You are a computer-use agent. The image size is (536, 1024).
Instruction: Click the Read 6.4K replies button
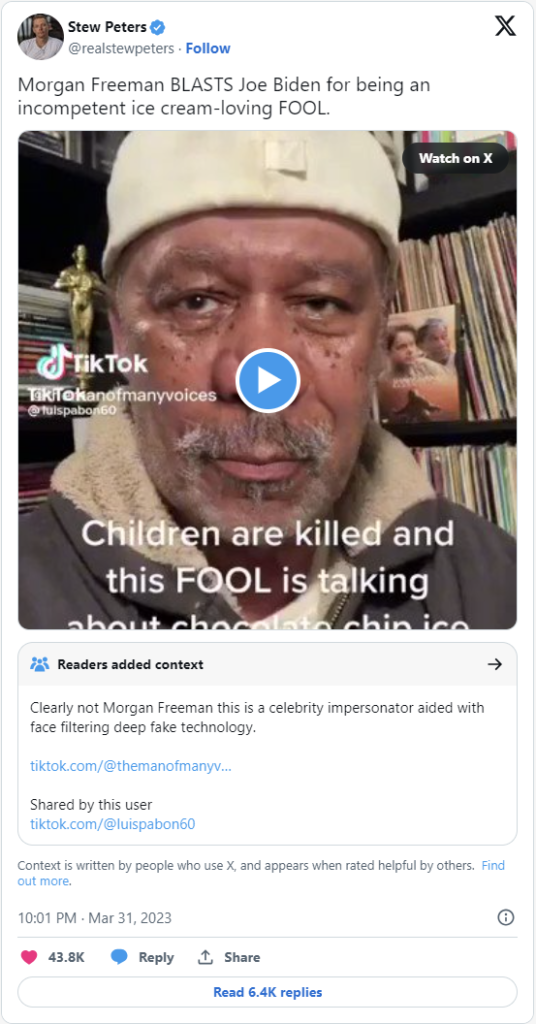point(268,992)
